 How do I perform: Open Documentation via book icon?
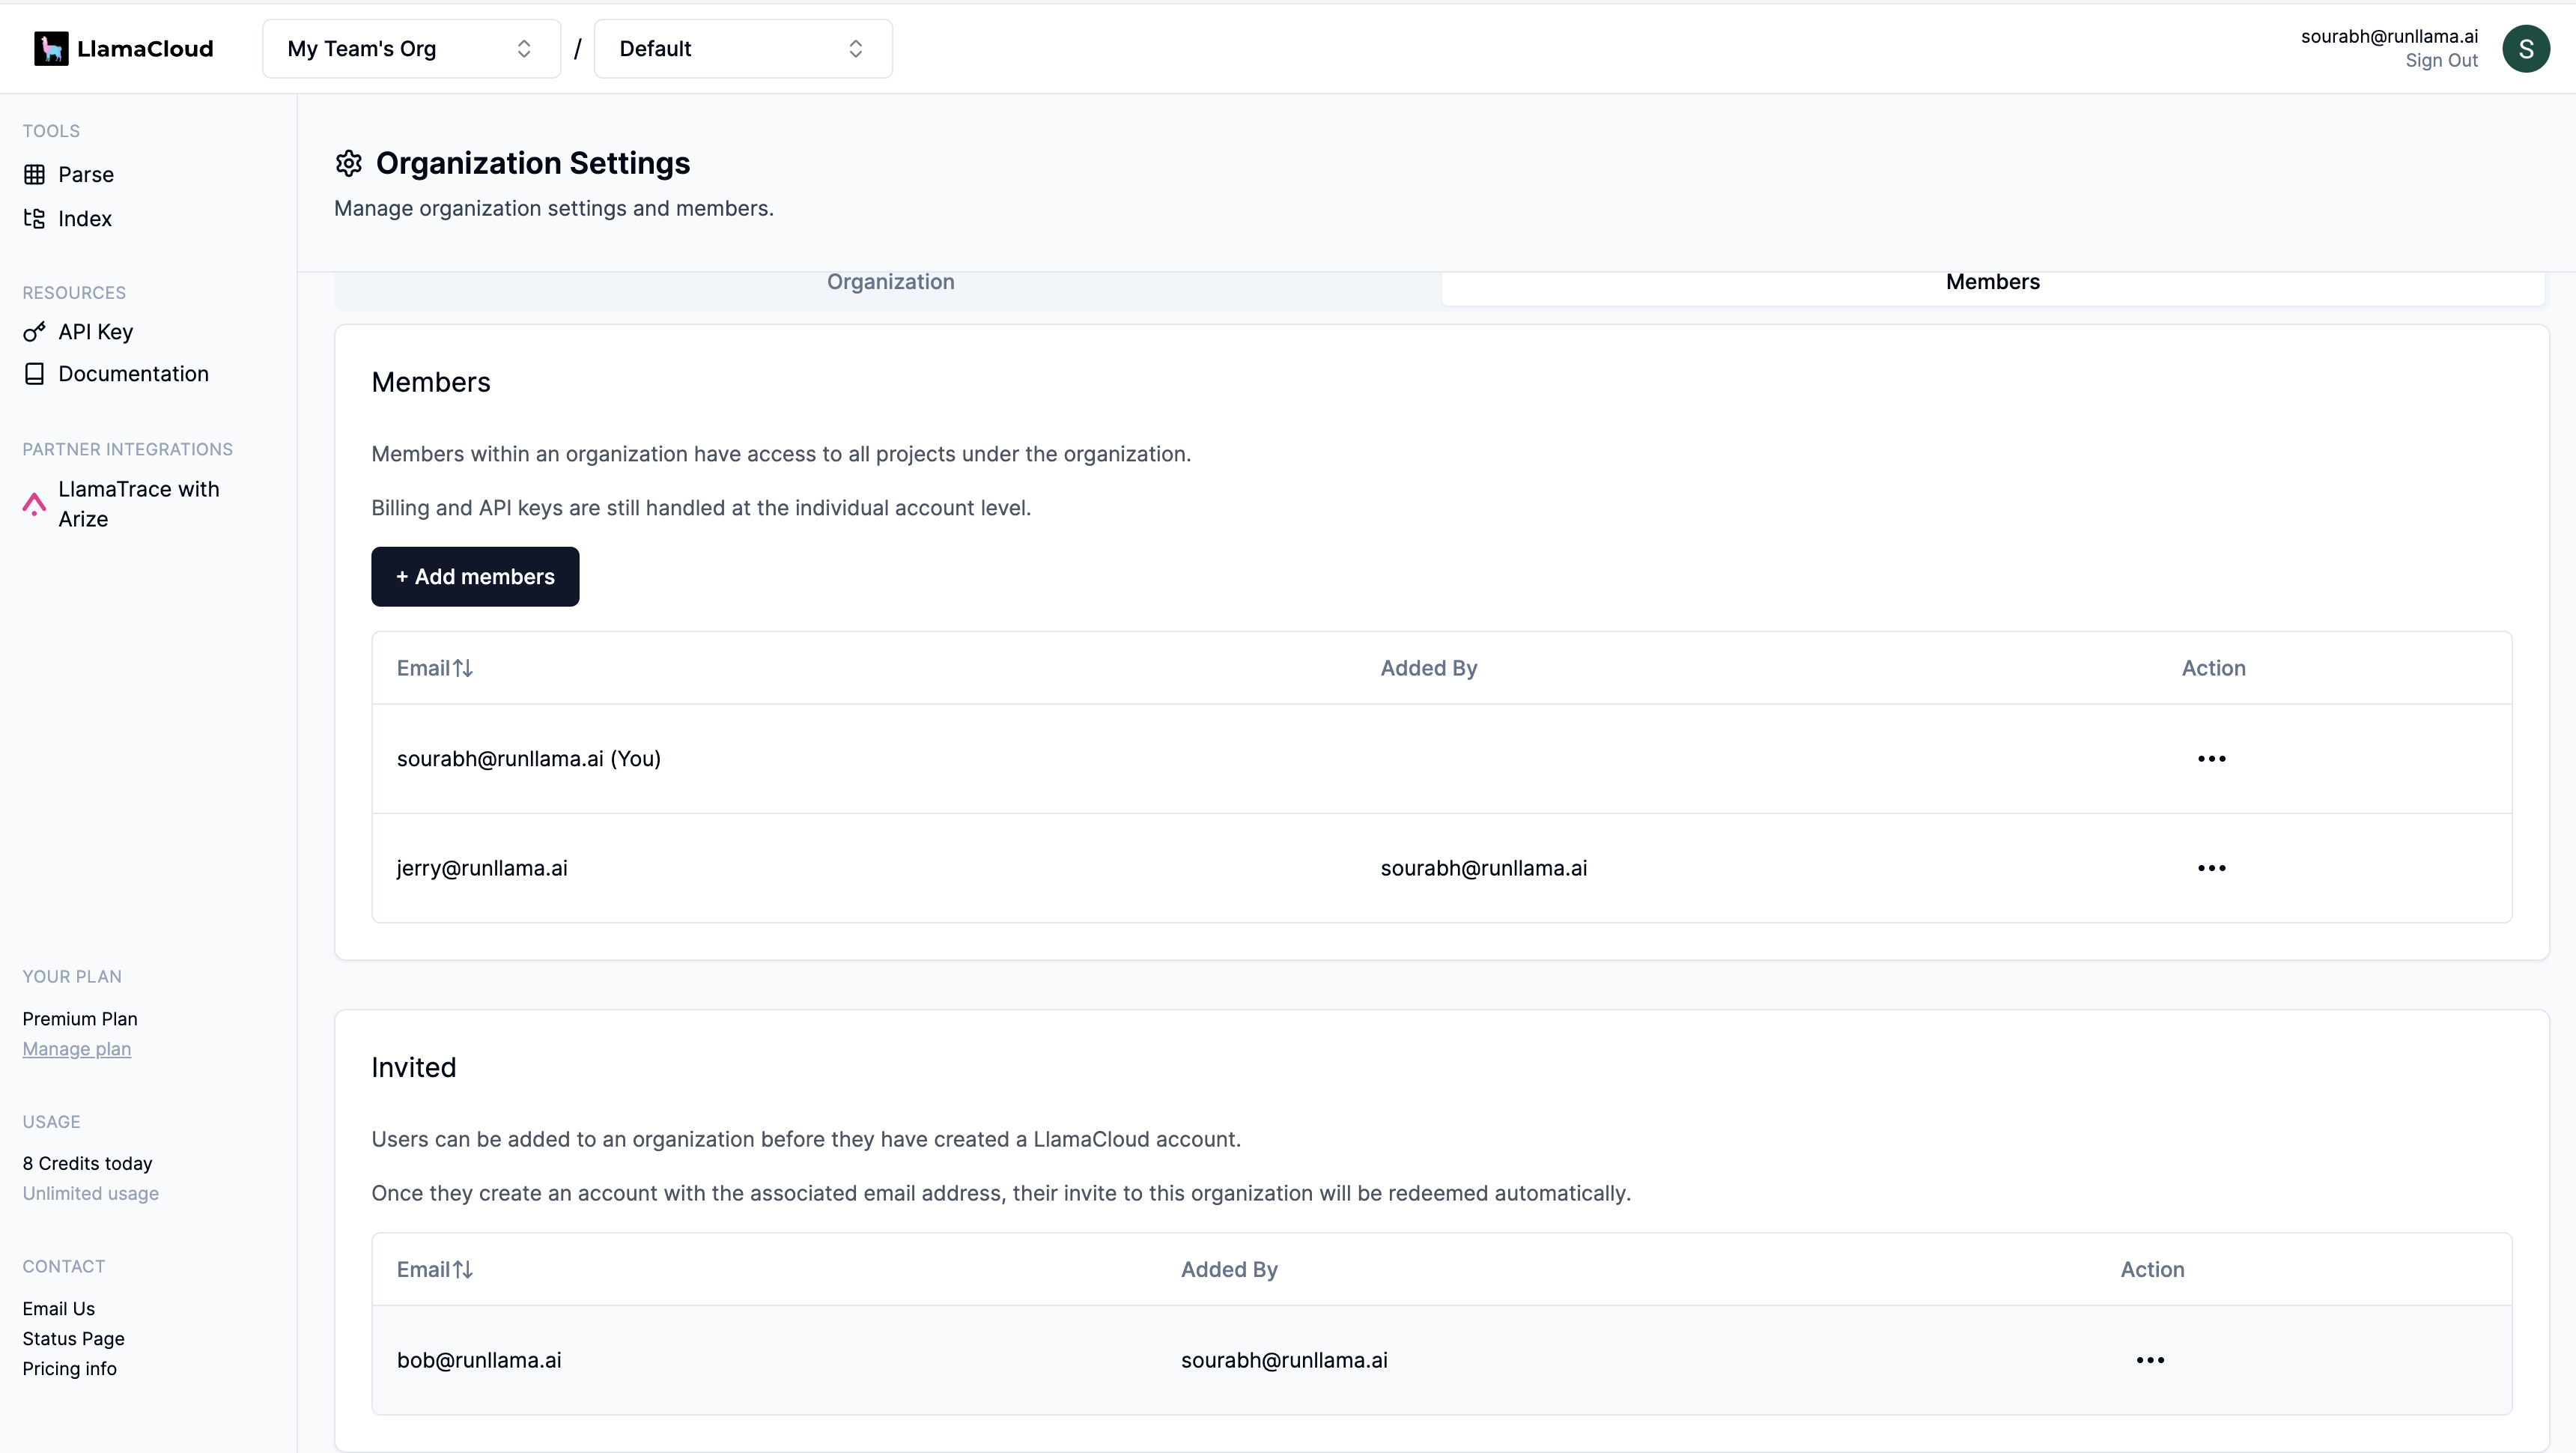tap(35, 374)
